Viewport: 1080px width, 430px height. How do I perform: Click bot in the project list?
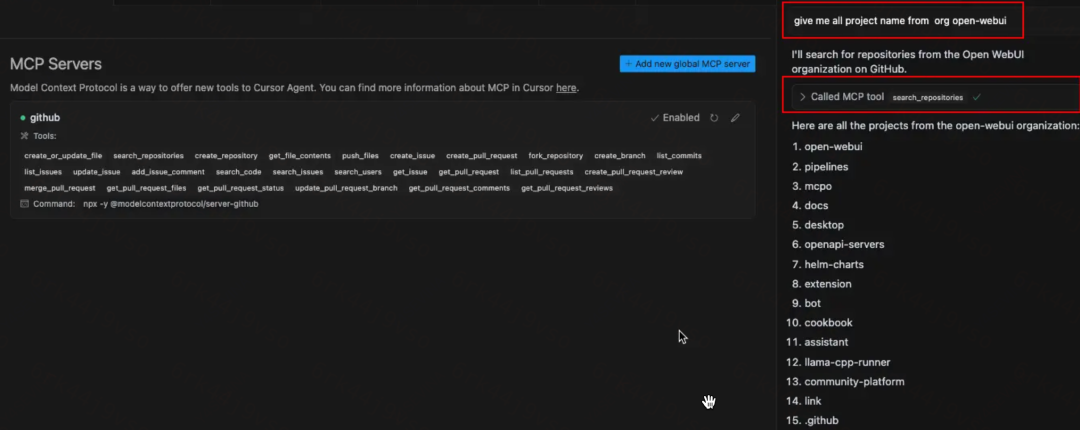[x=813, y=303]
